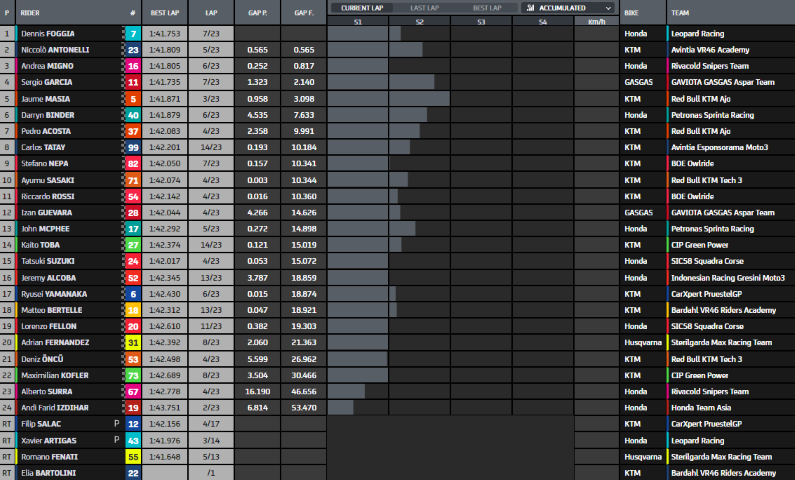Viewport: 795px width, 480px height.
Task: Click the Team column header
Action: (683, 14)
